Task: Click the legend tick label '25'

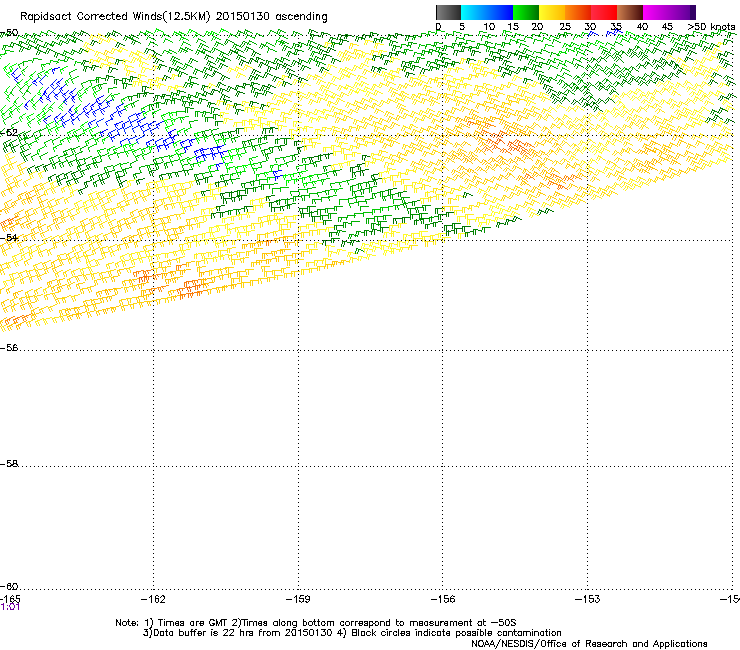Action: click(x=565, y=27)
